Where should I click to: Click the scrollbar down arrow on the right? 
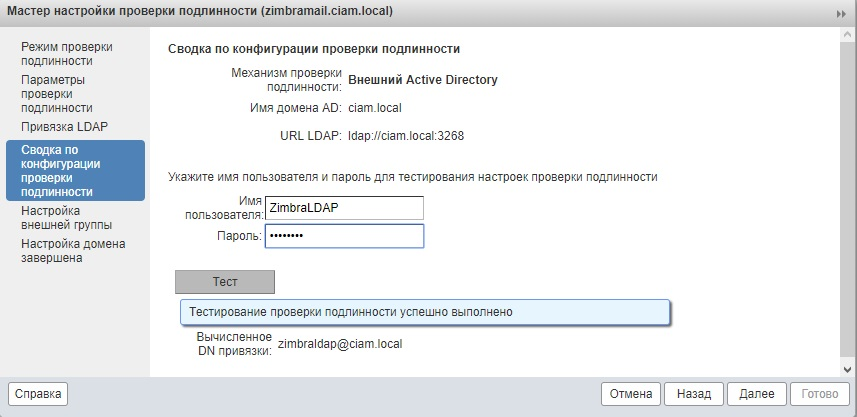tap(849, 368)
